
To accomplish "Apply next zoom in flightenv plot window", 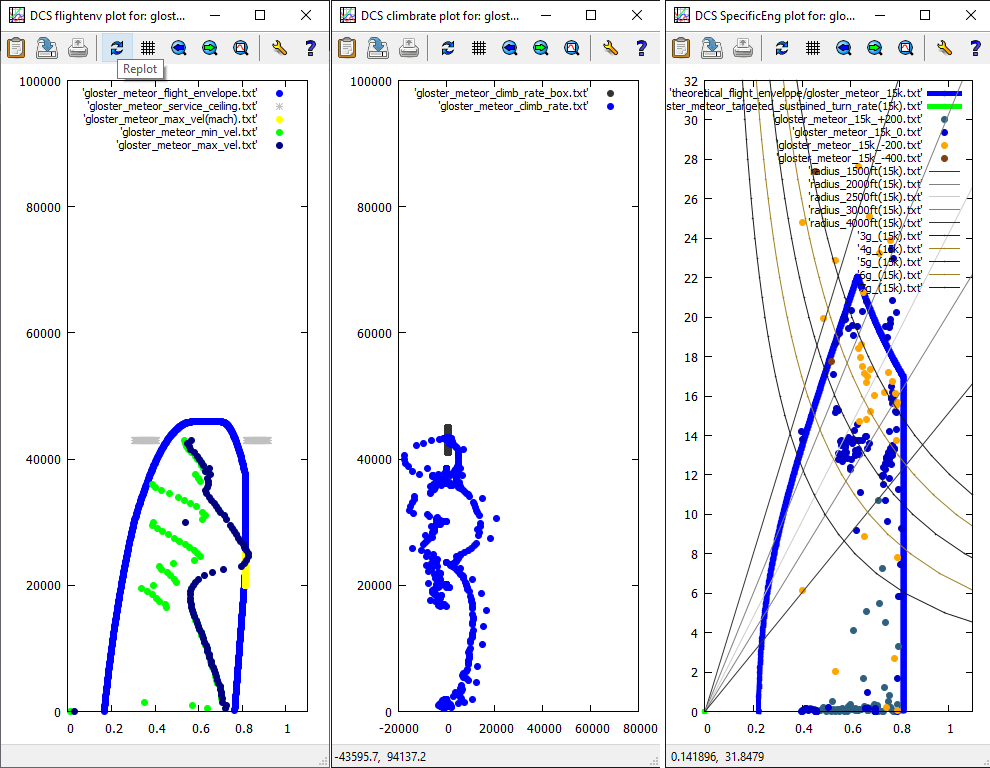I will point(210,47).
